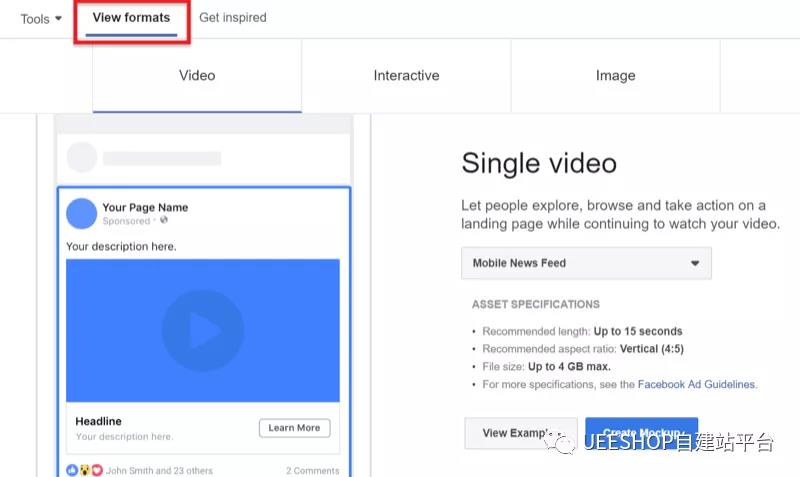Viewport: 800px width, 477px height.
Task: Click the blue page profile avatar
Action: pyautogui.click(x=82, y=214)
